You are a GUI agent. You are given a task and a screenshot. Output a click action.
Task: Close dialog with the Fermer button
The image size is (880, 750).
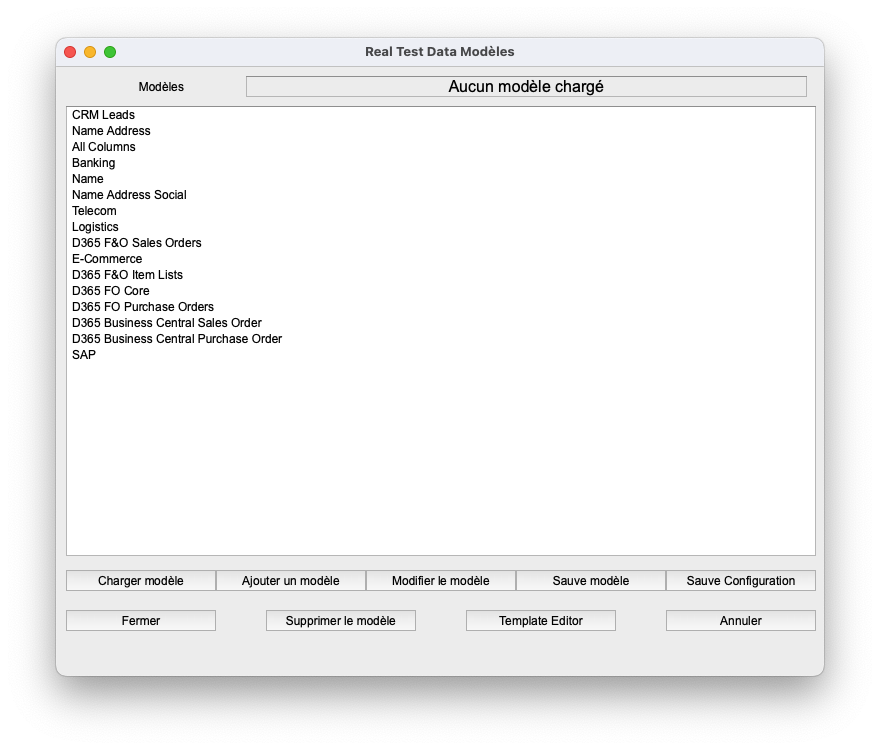[x=141, y=620]
